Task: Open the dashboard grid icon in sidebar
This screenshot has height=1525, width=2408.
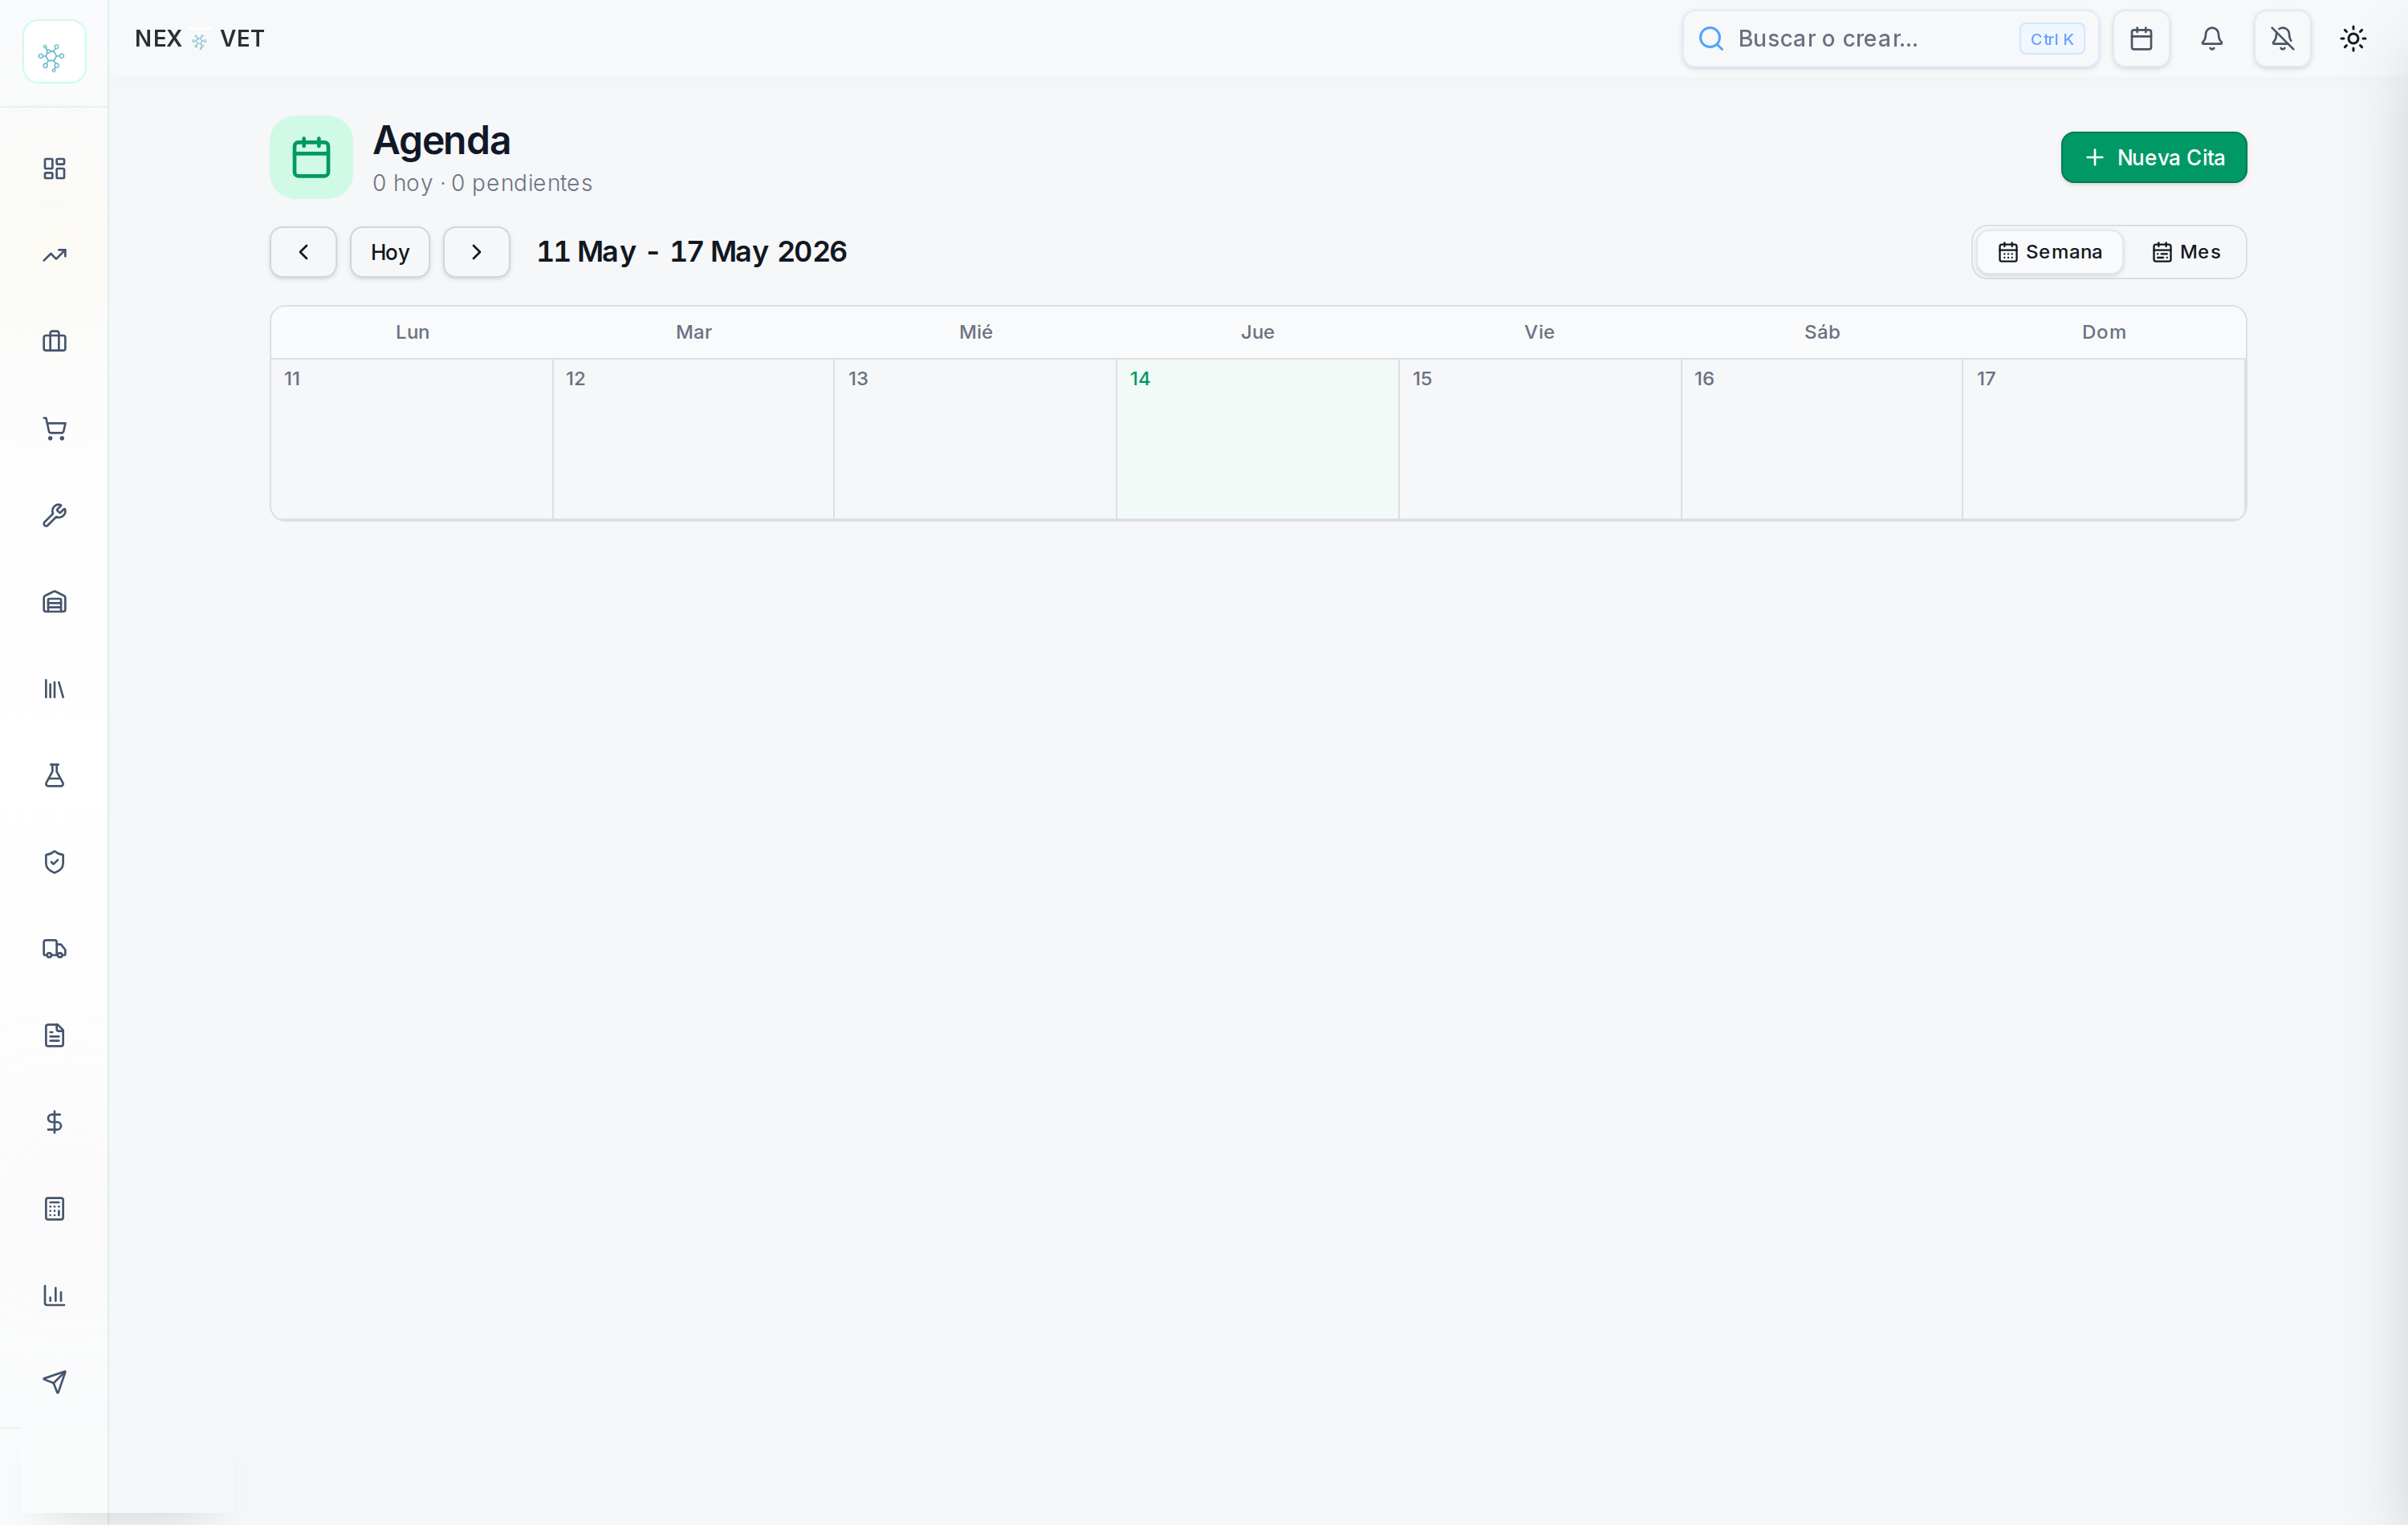Action: click(54, 168)
